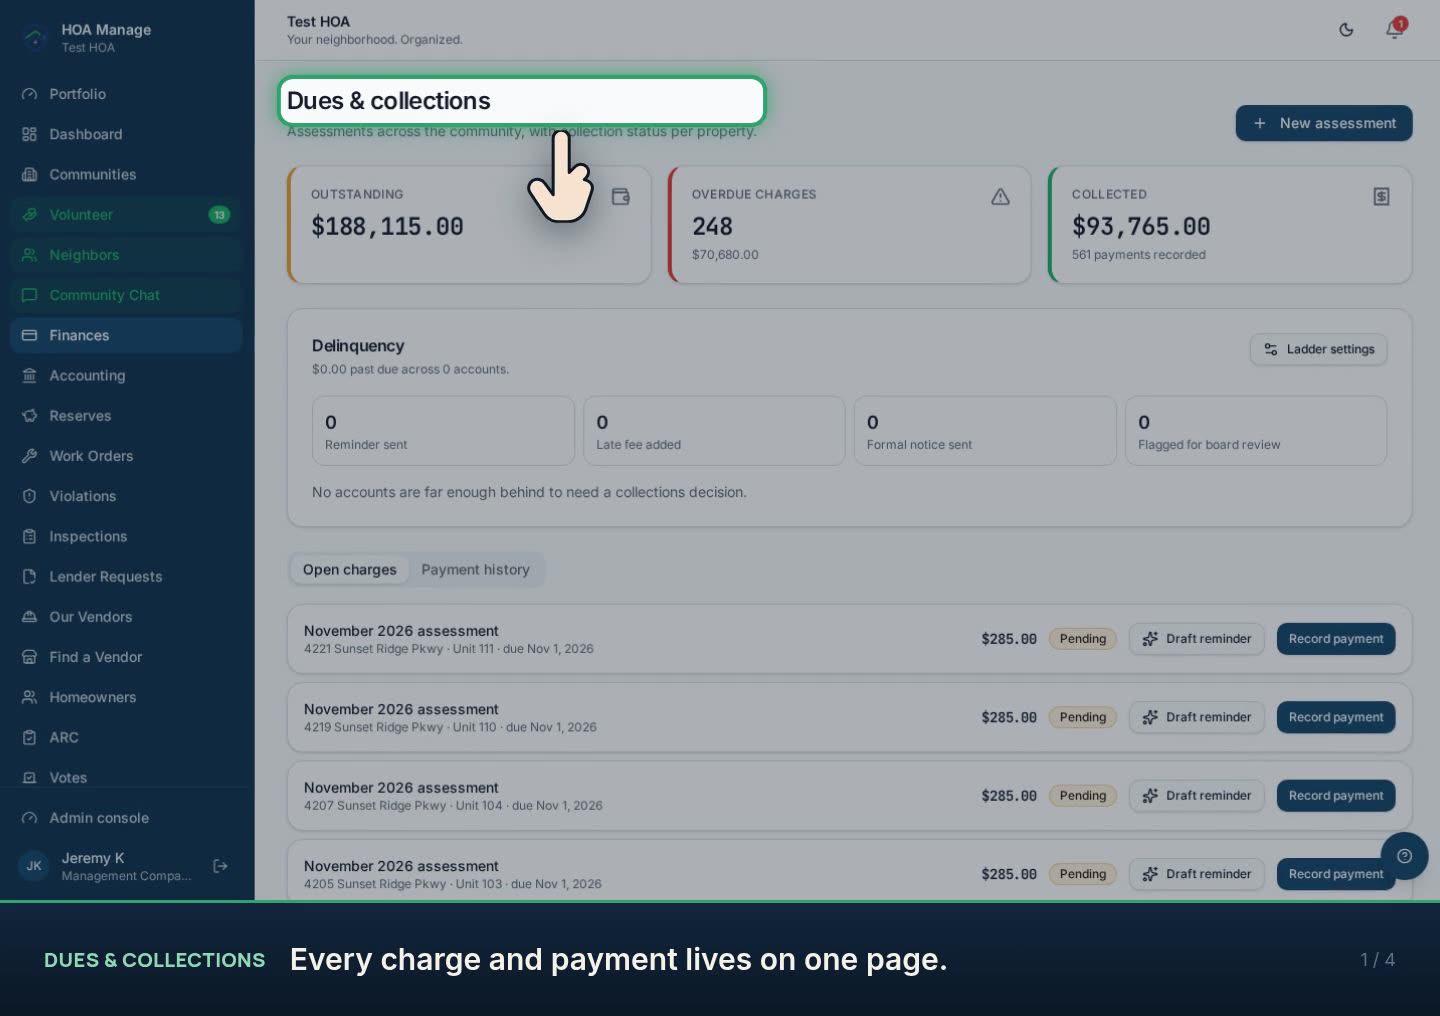
Task: Click wallet icon on Outstanding card
Action: 620,196
